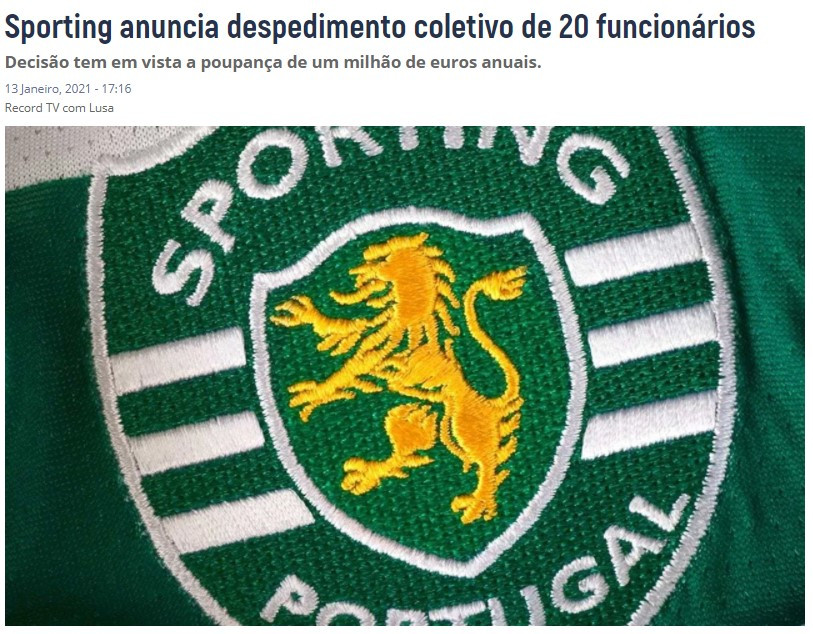The height and width of the screenshot is (634, 813).
Task: Click the 'Record TV com Lusa' byline
Action: 59,108
